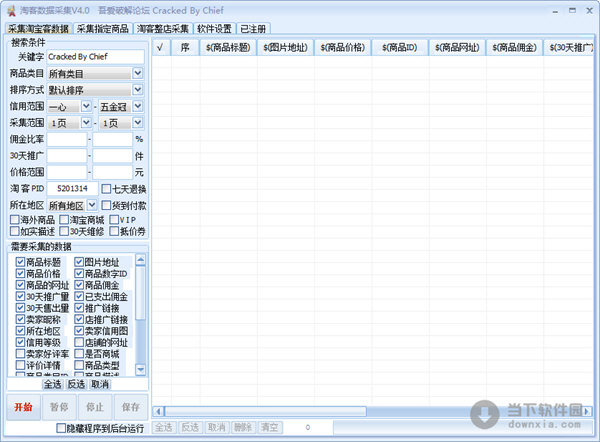Uncheck the 商品数字ID data field

[79, 274]
